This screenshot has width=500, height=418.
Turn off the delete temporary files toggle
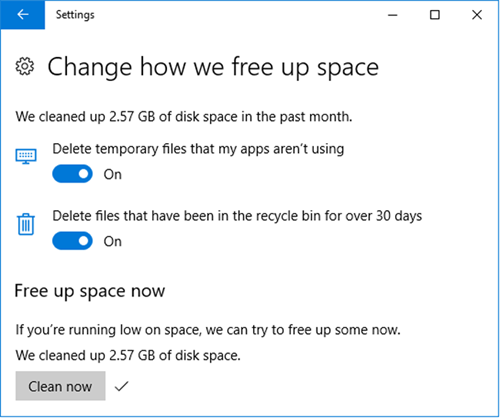point(72,174)
